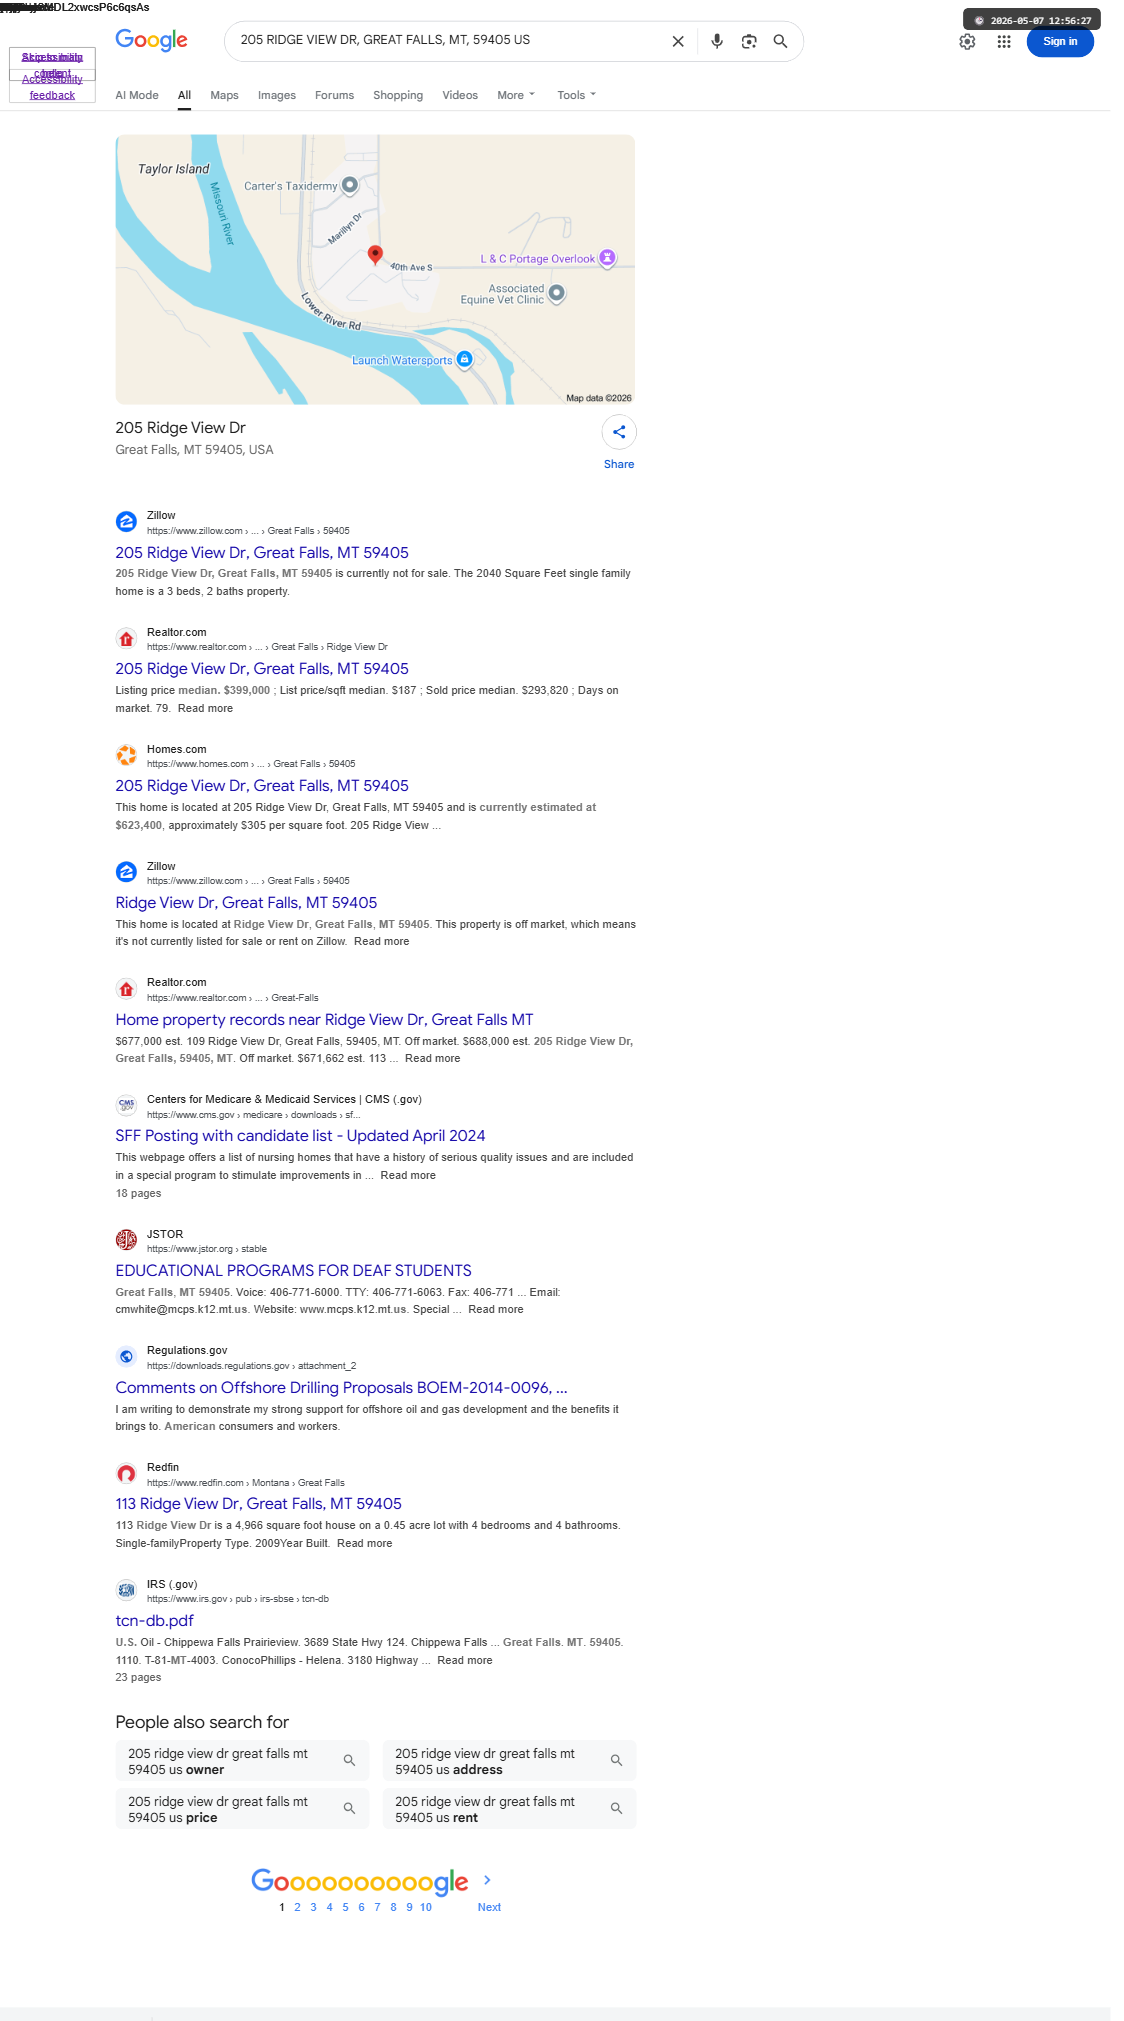Expand 'Read more' on Home property records result
The image size is (1124, 2021).
click(x=433, y=1058)
